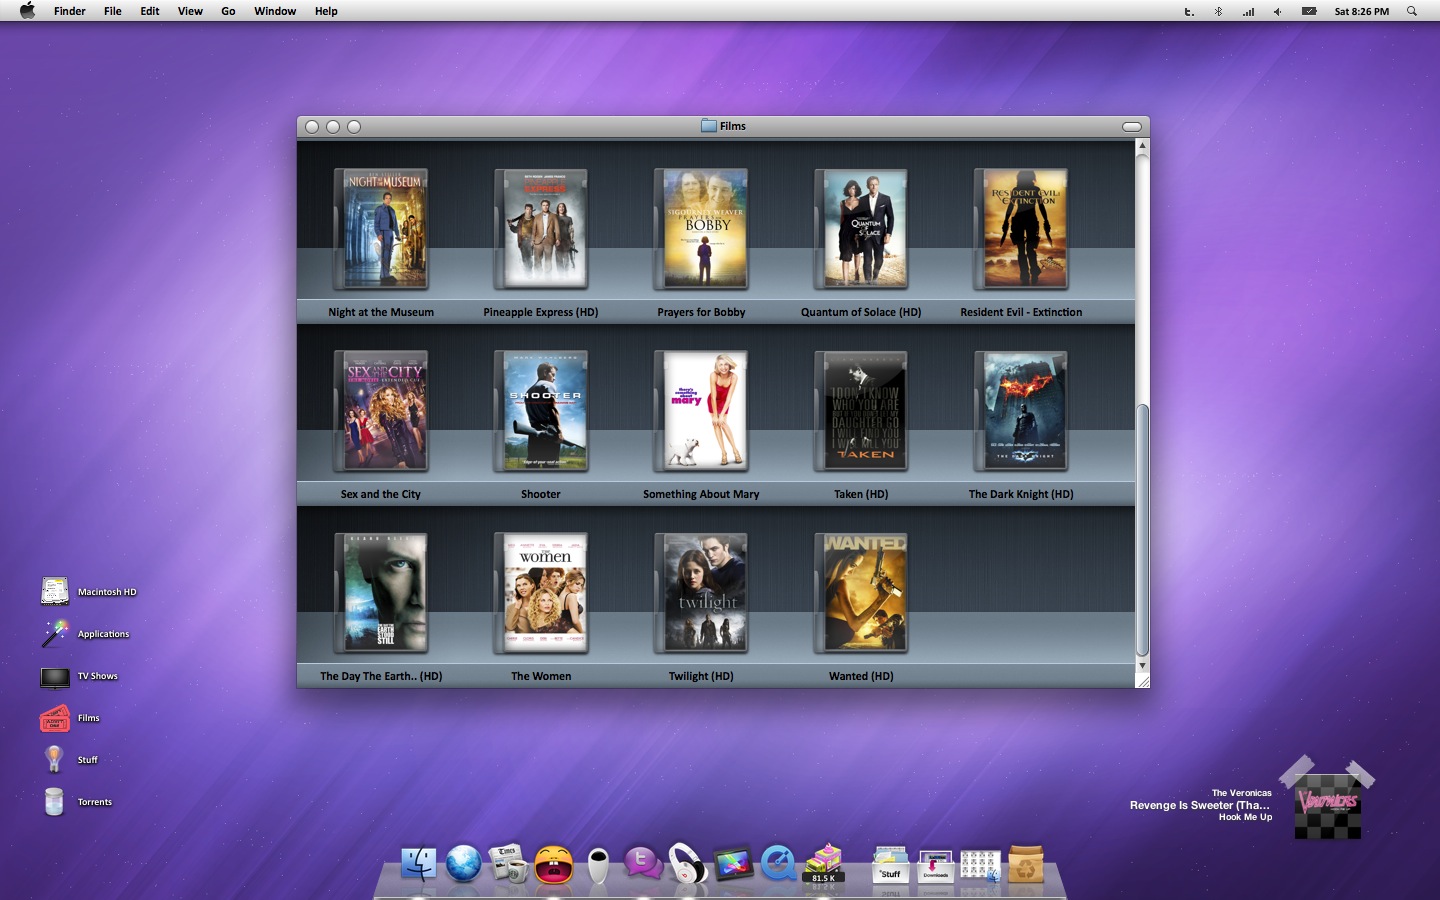Open the Downloads stack in the dock
The width and height of the screenshot is (1440, 900).
tap(935, 865)
